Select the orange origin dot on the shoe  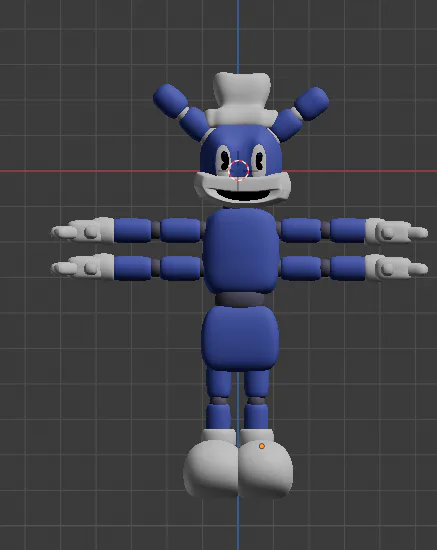262,446
